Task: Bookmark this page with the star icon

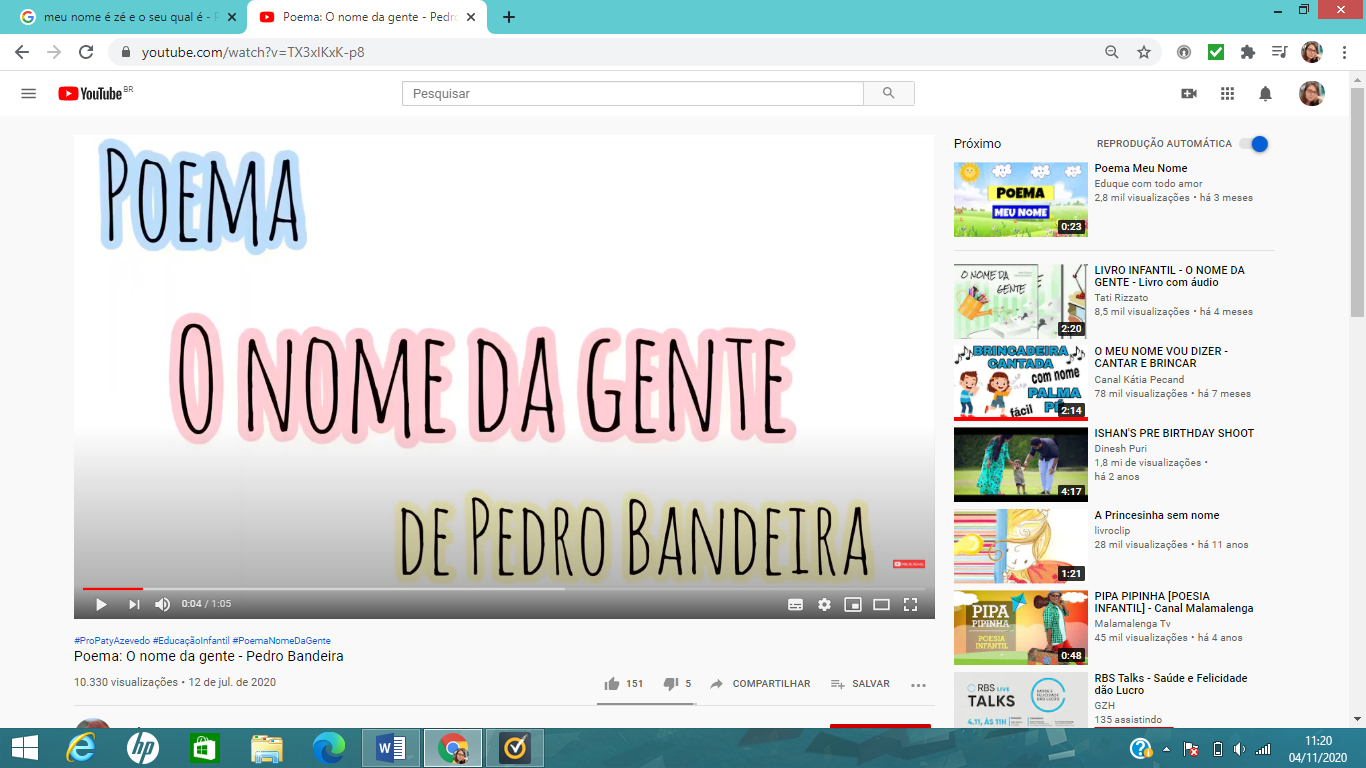Action: pos(1144,52)
